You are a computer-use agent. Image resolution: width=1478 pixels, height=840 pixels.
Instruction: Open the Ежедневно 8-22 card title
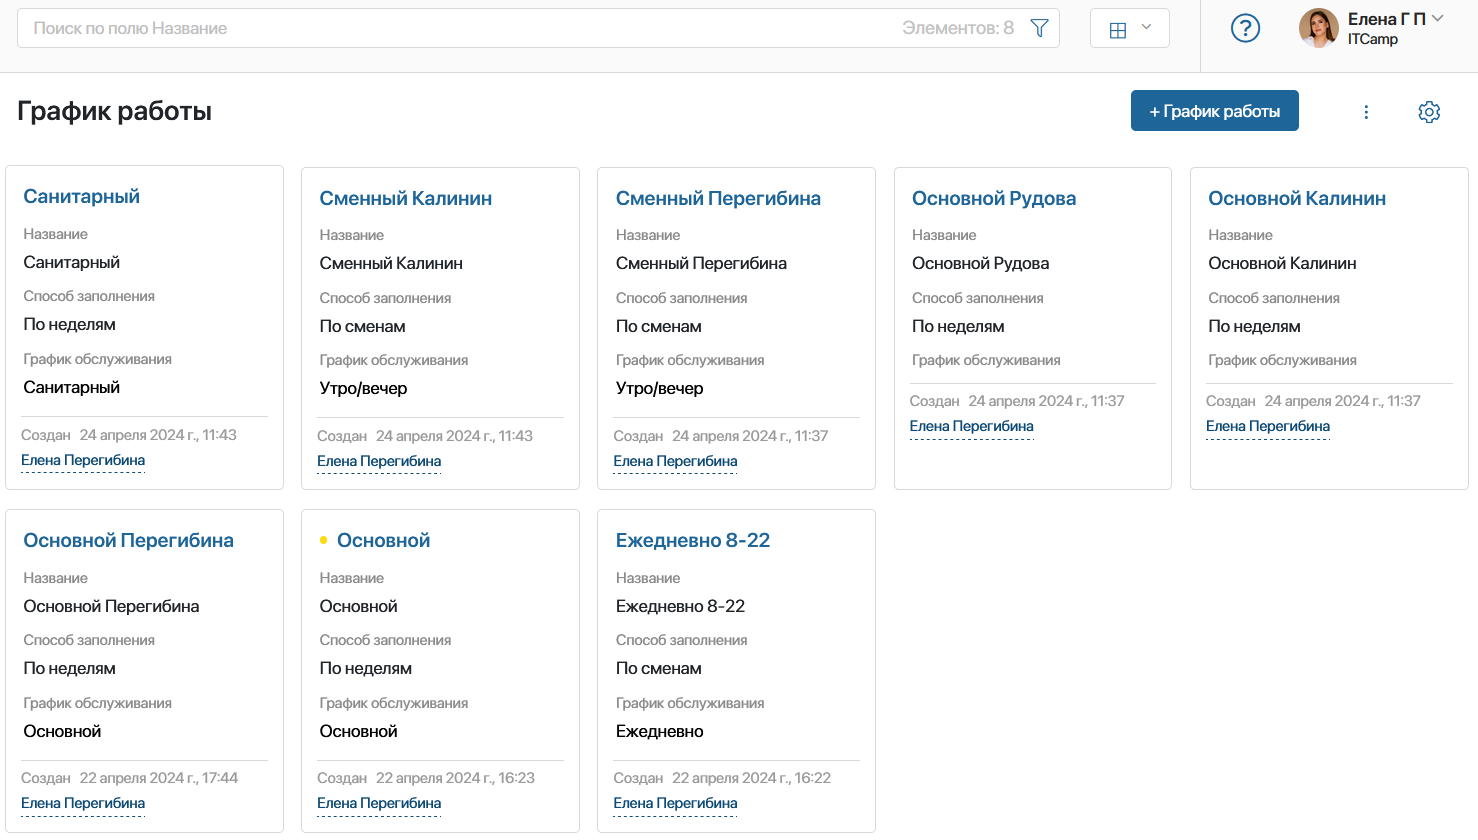pos(693,540)
